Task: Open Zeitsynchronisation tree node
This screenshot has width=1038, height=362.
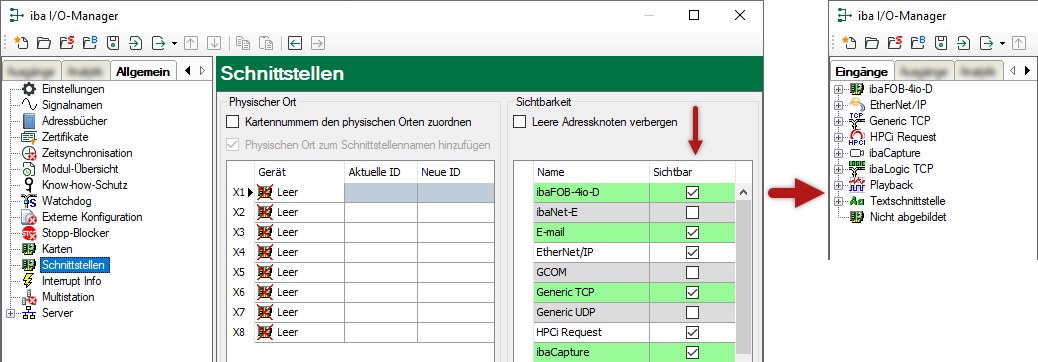Action: click(87, 153)
